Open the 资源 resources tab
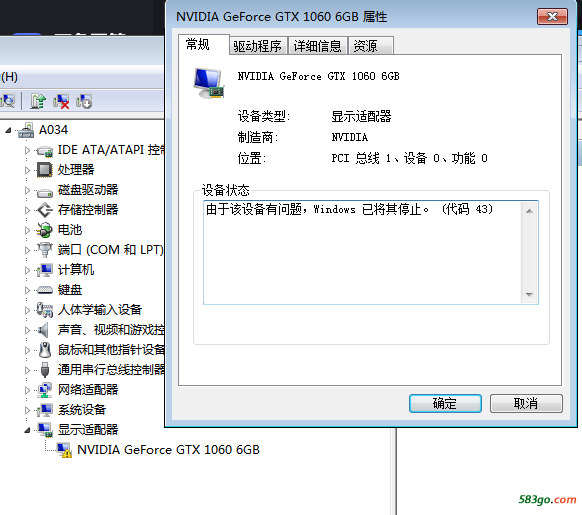This screenshot has height=515, width=582. [x=370, y=46]
